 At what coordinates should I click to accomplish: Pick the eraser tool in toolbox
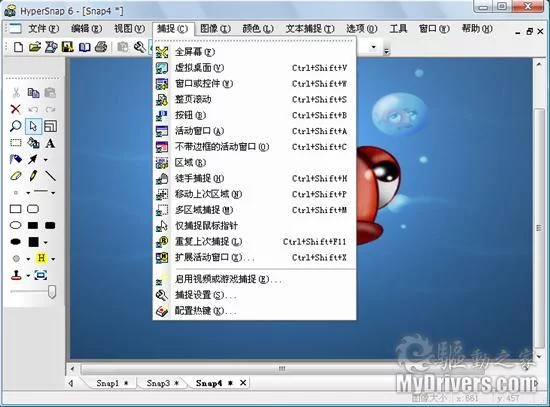point(15,176)
